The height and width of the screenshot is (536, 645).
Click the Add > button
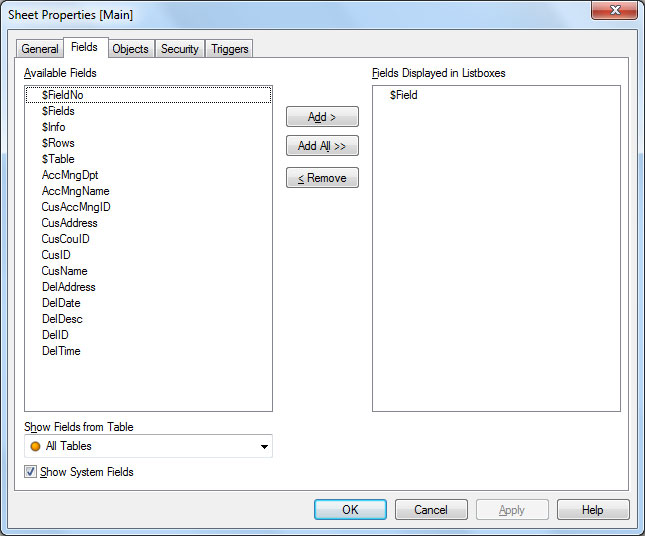pos(322,117)
